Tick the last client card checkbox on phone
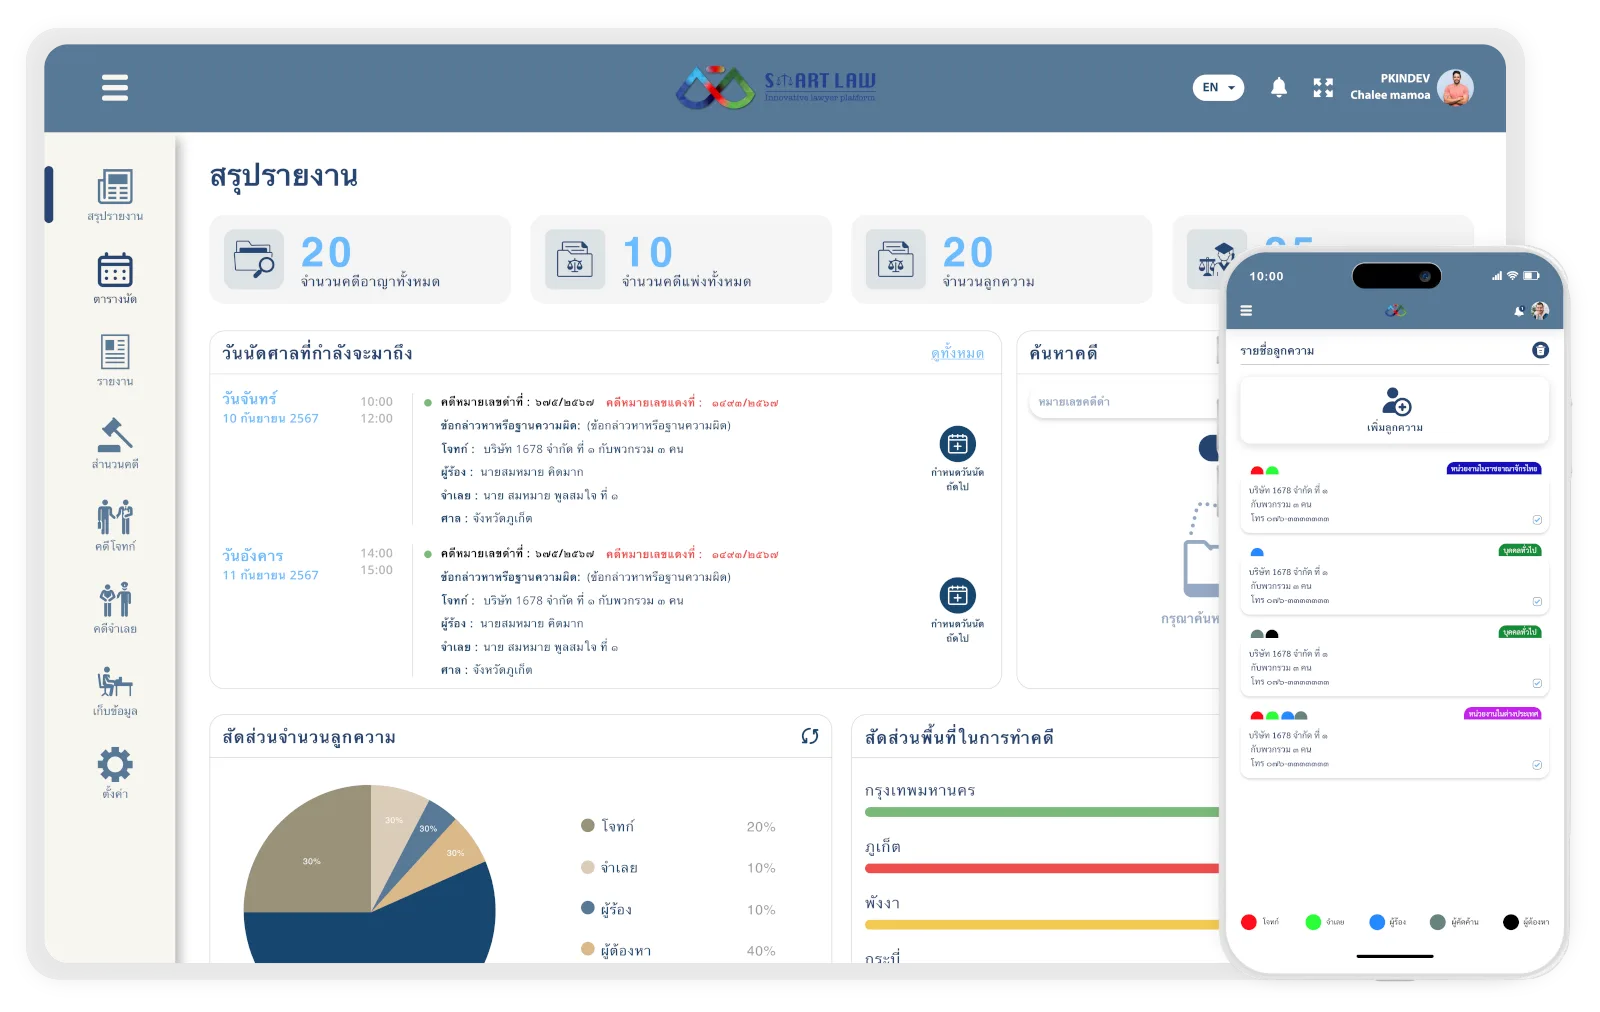1600x1012 pixels. coord(1537,765)
